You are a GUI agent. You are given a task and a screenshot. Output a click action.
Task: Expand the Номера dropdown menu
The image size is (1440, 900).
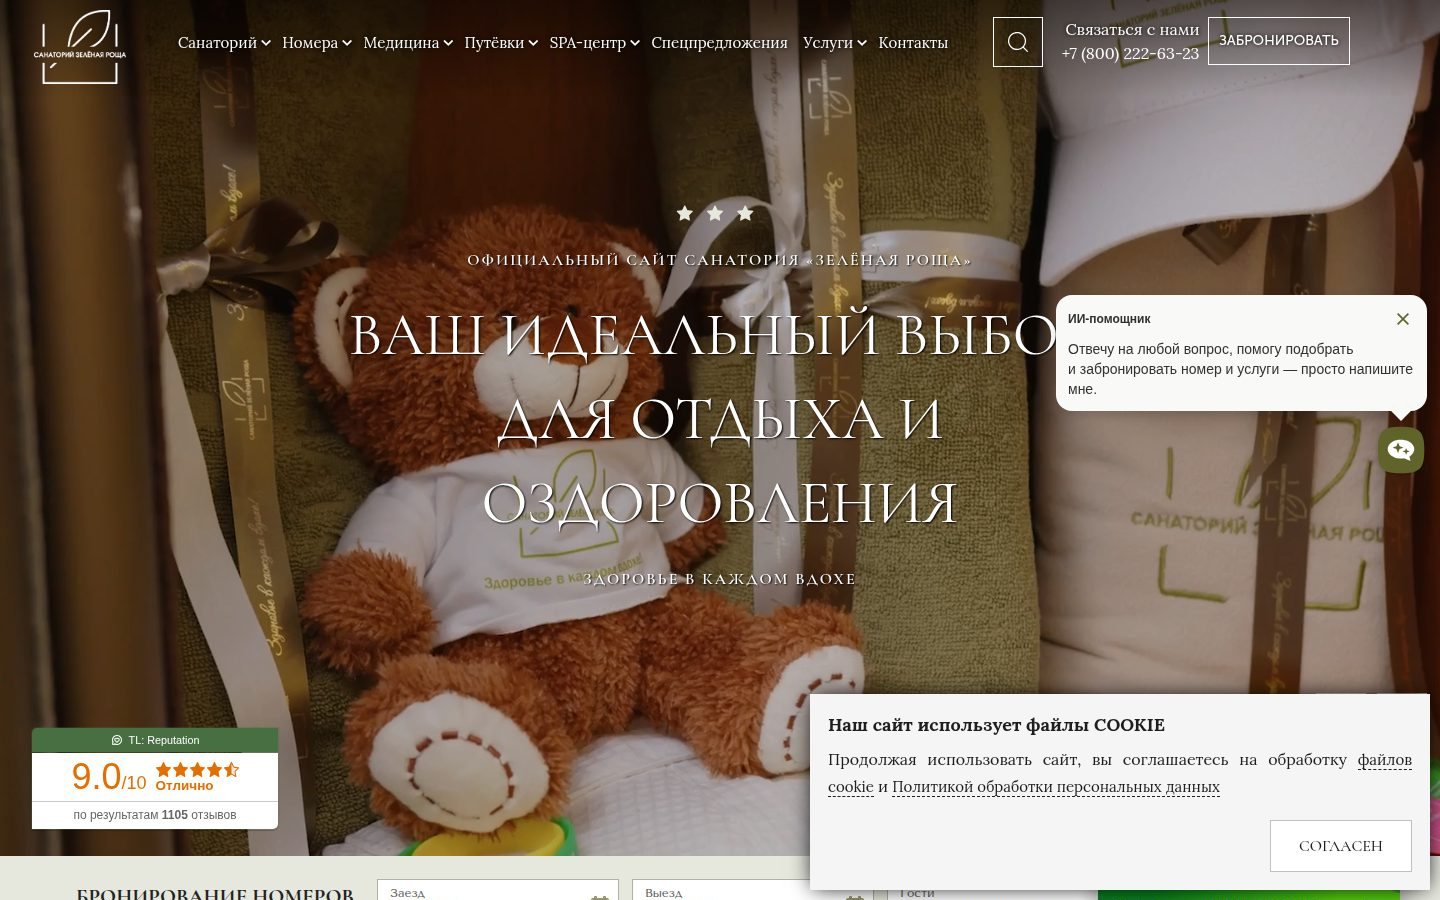[316, 42]
